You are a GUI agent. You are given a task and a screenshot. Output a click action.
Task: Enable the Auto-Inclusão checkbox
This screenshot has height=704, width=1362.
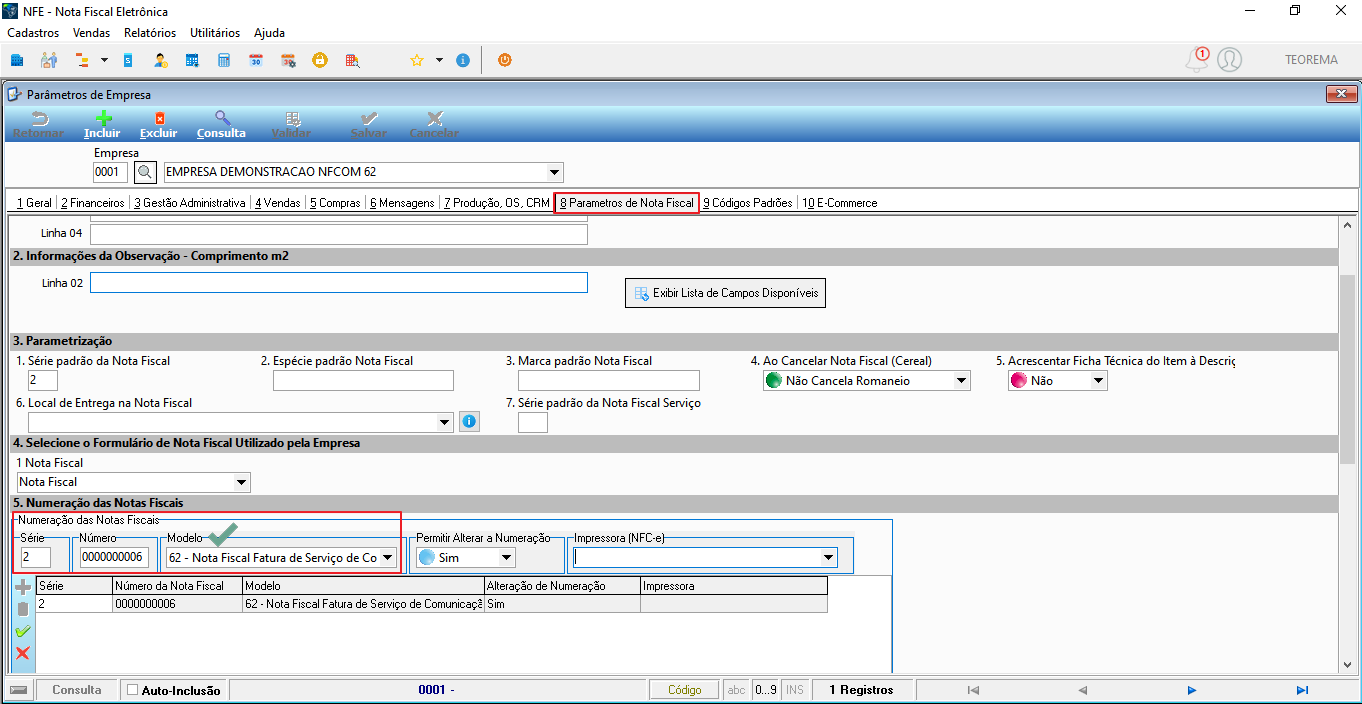click(x=133, y=690)
